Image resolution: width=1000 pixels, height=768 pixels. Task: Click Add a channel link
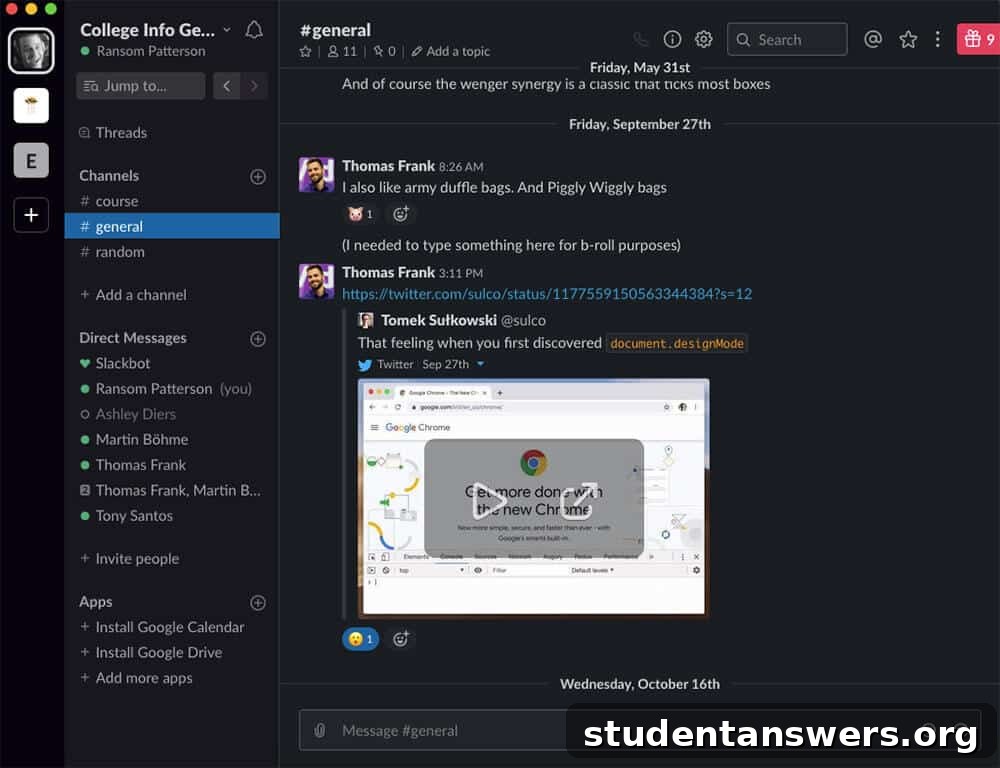tap(133, 295)
